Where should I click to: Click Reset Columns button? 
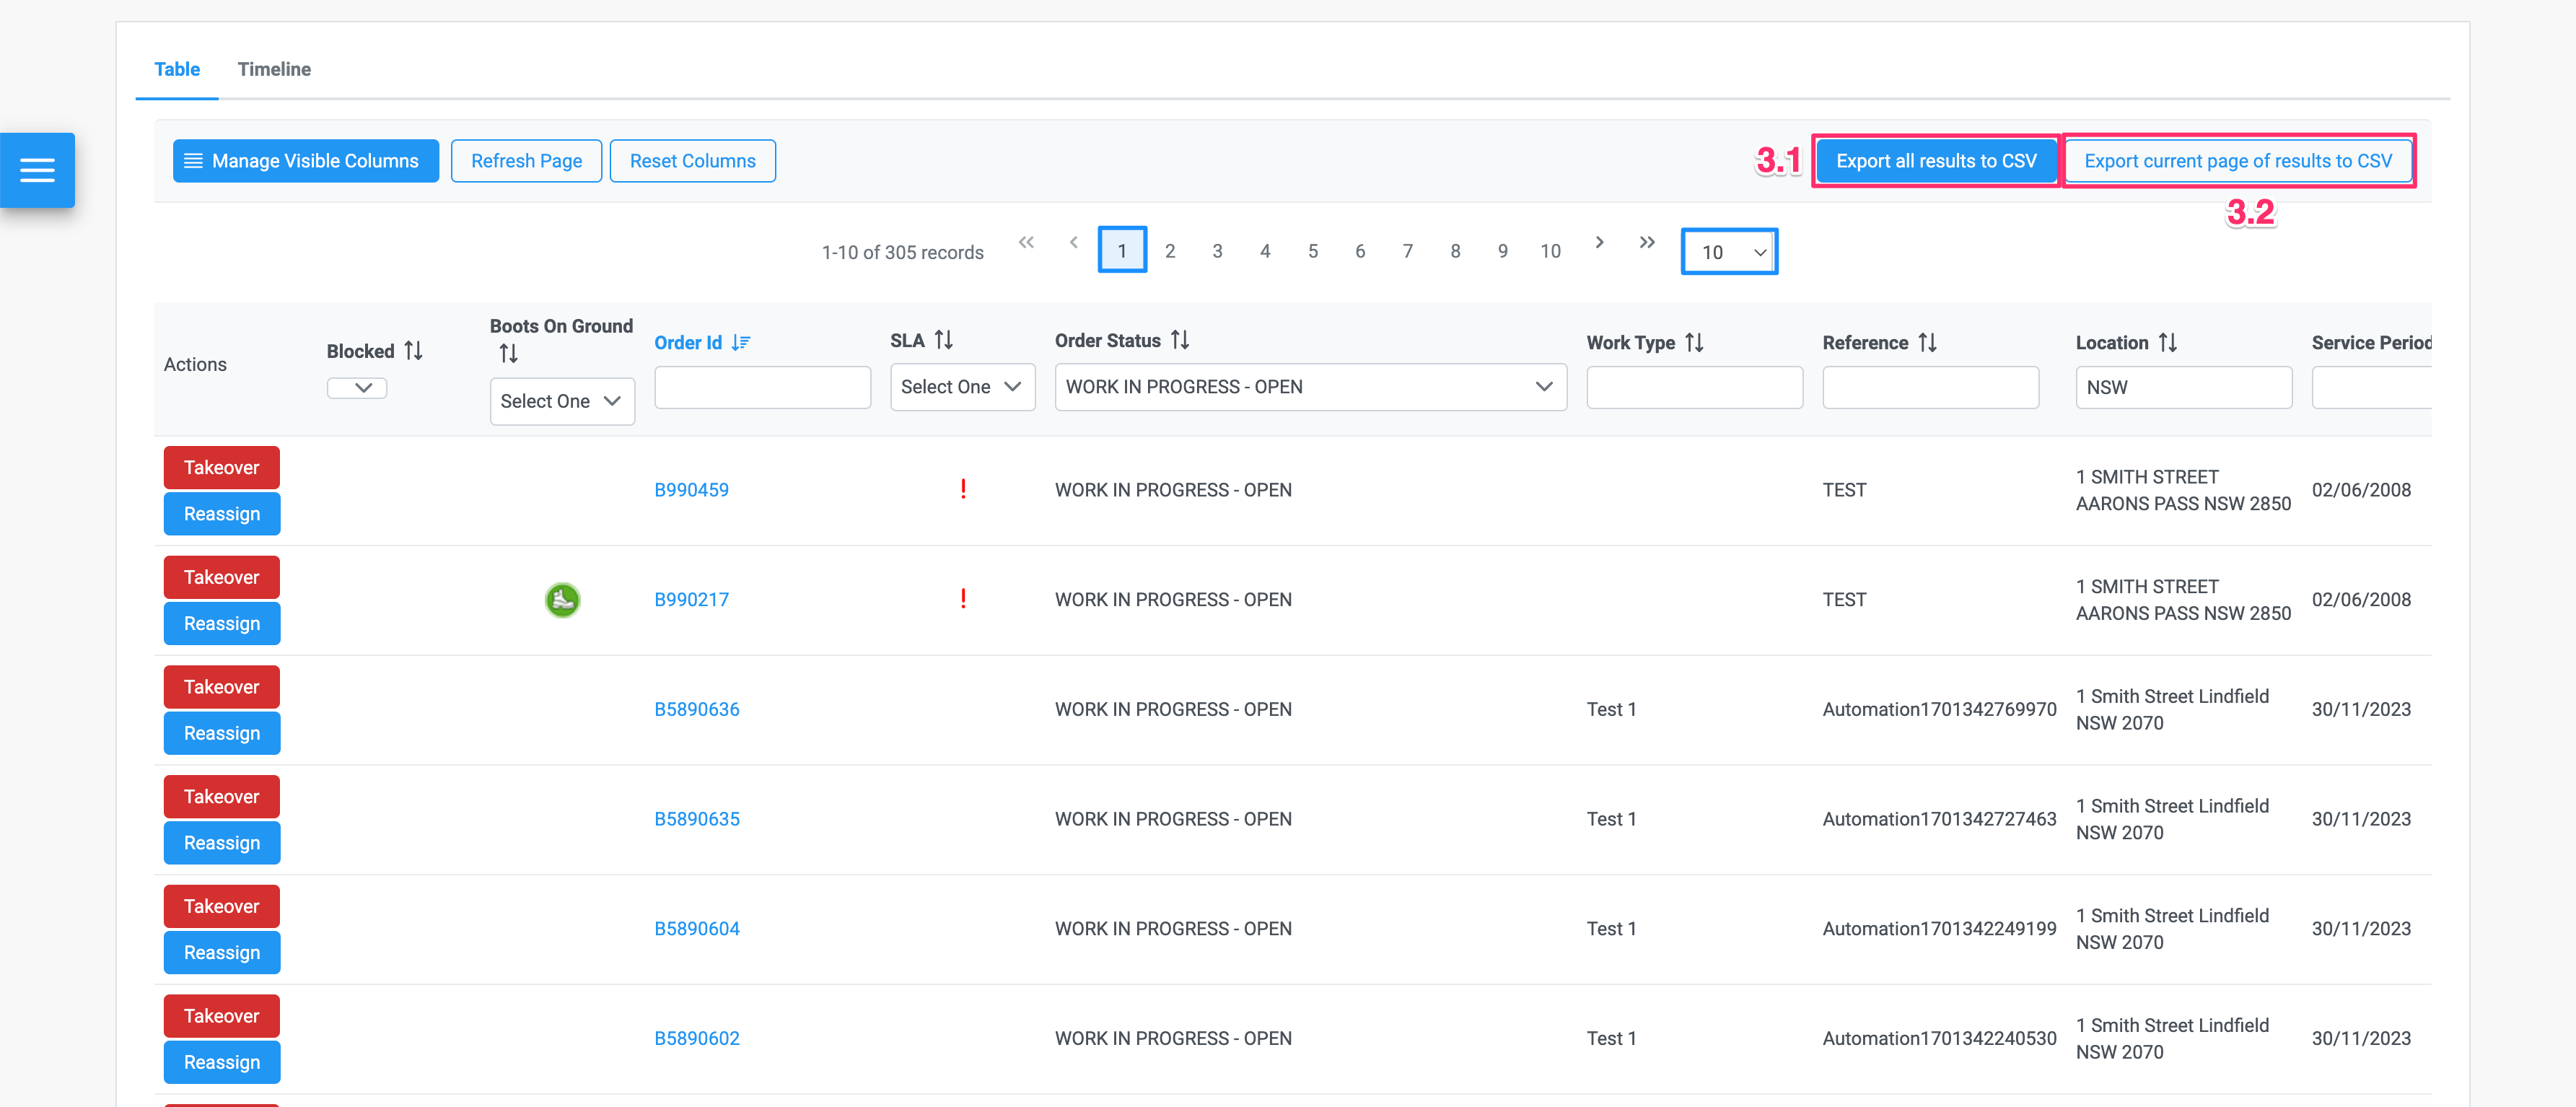693,161
